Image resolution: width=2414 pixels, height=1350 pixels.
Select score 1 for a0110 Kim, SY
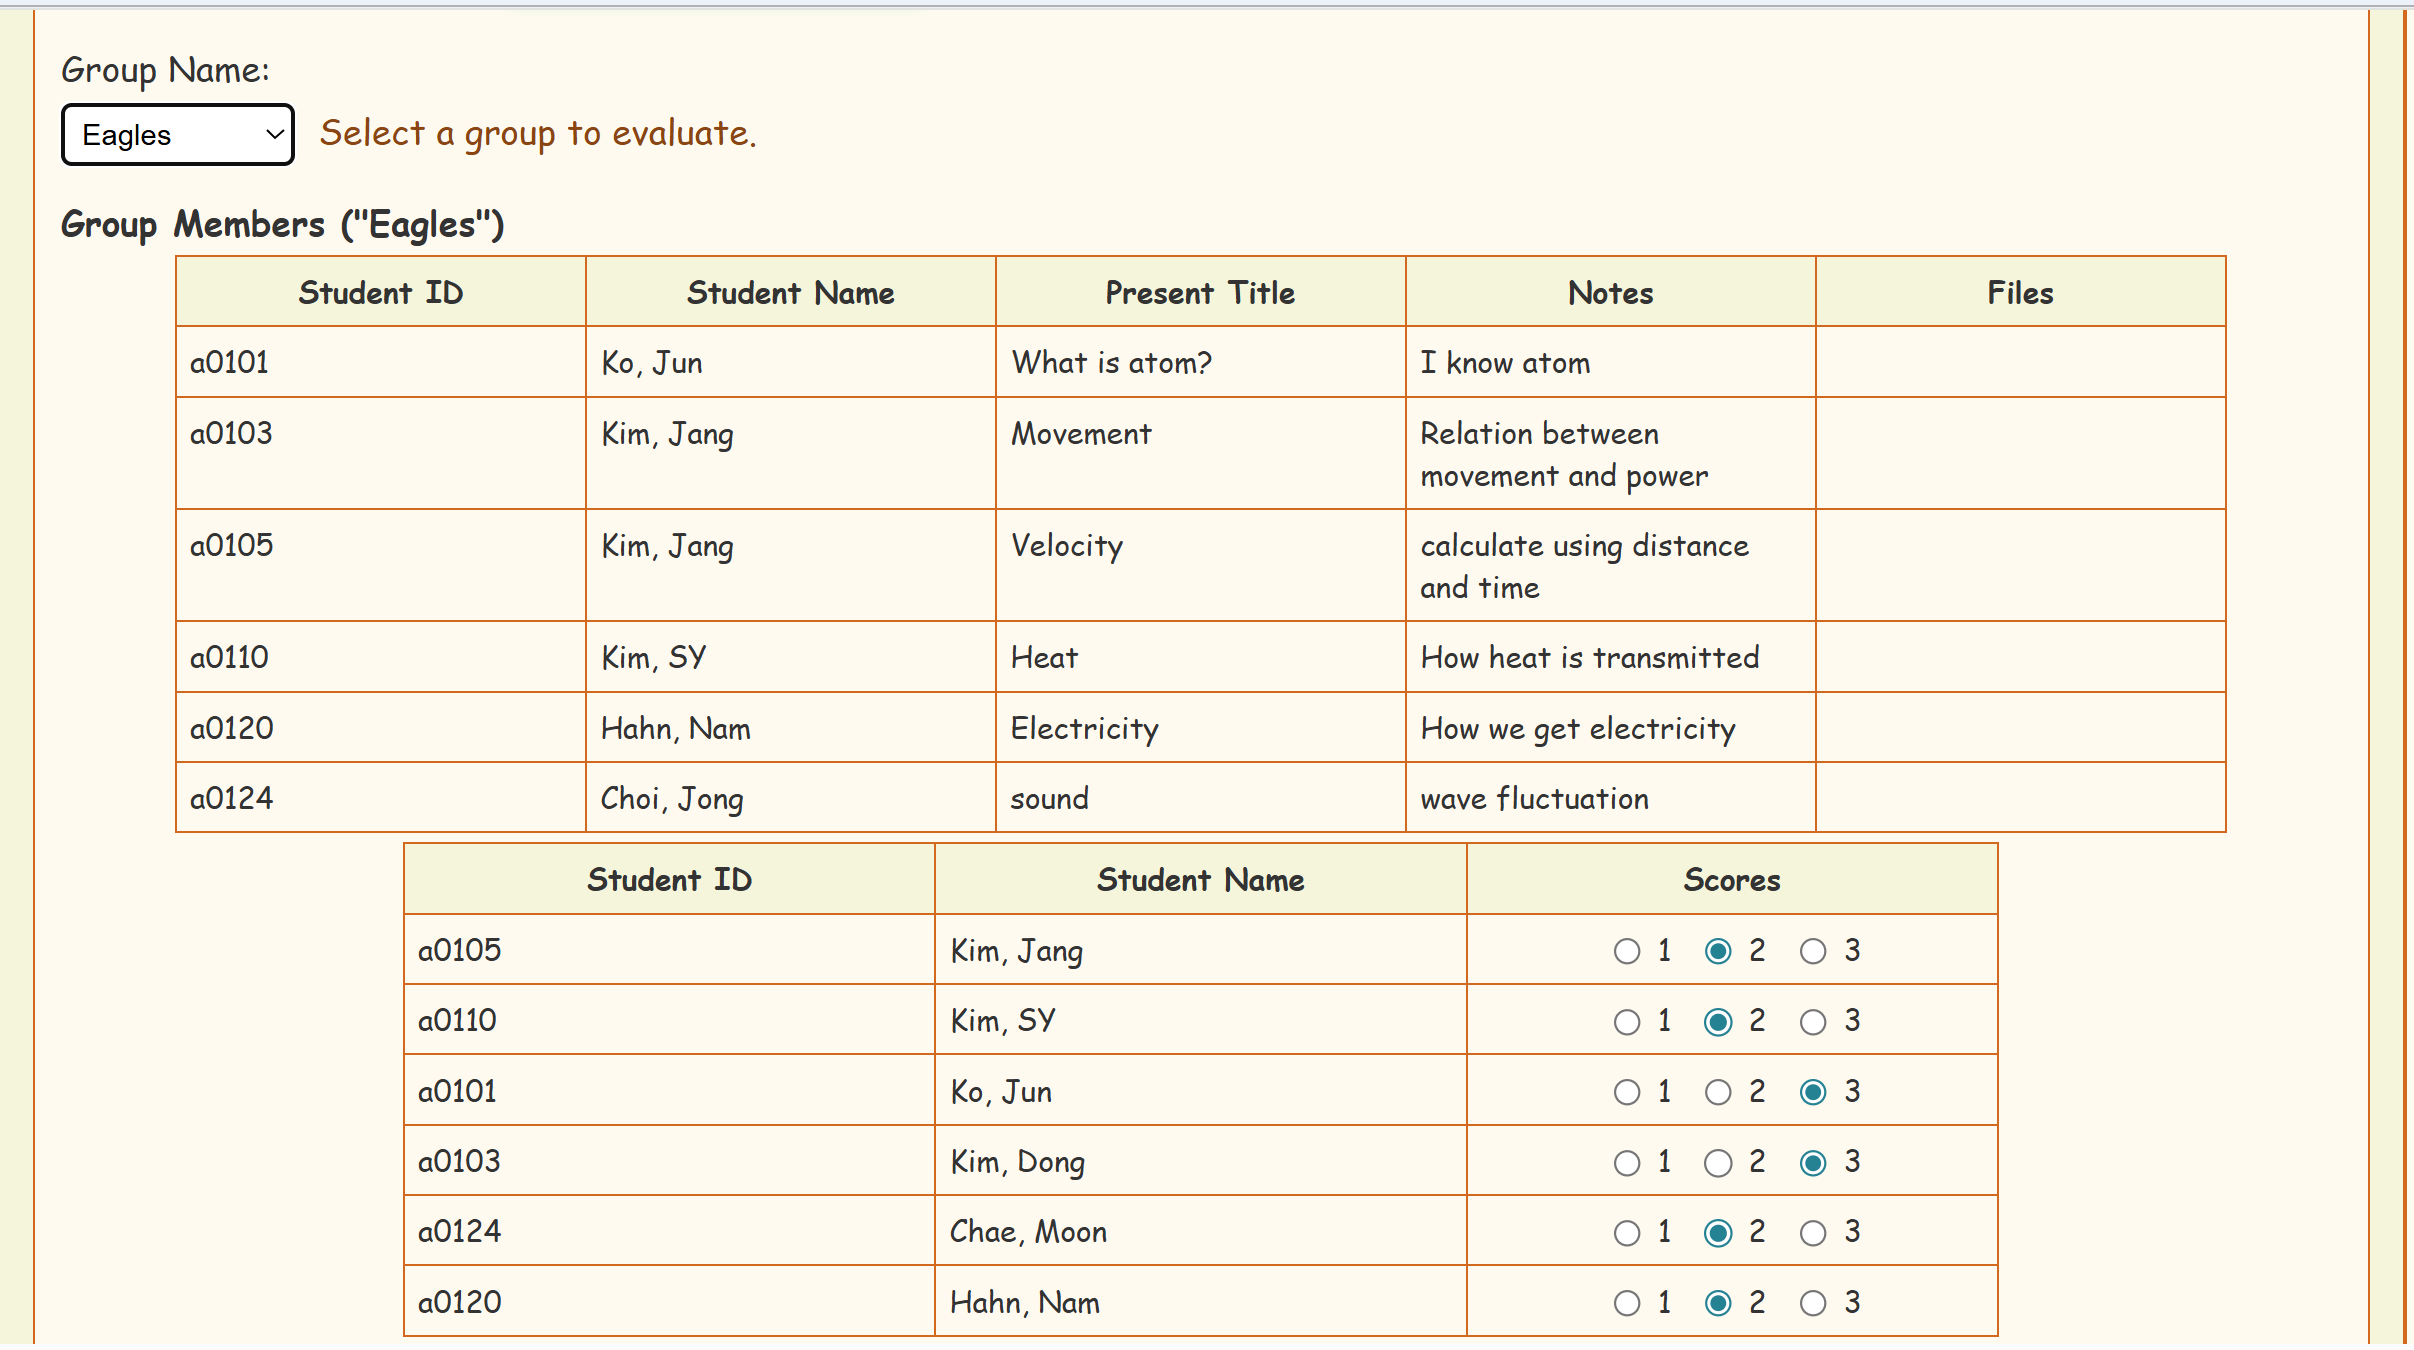click(x=1627, y=1022)
